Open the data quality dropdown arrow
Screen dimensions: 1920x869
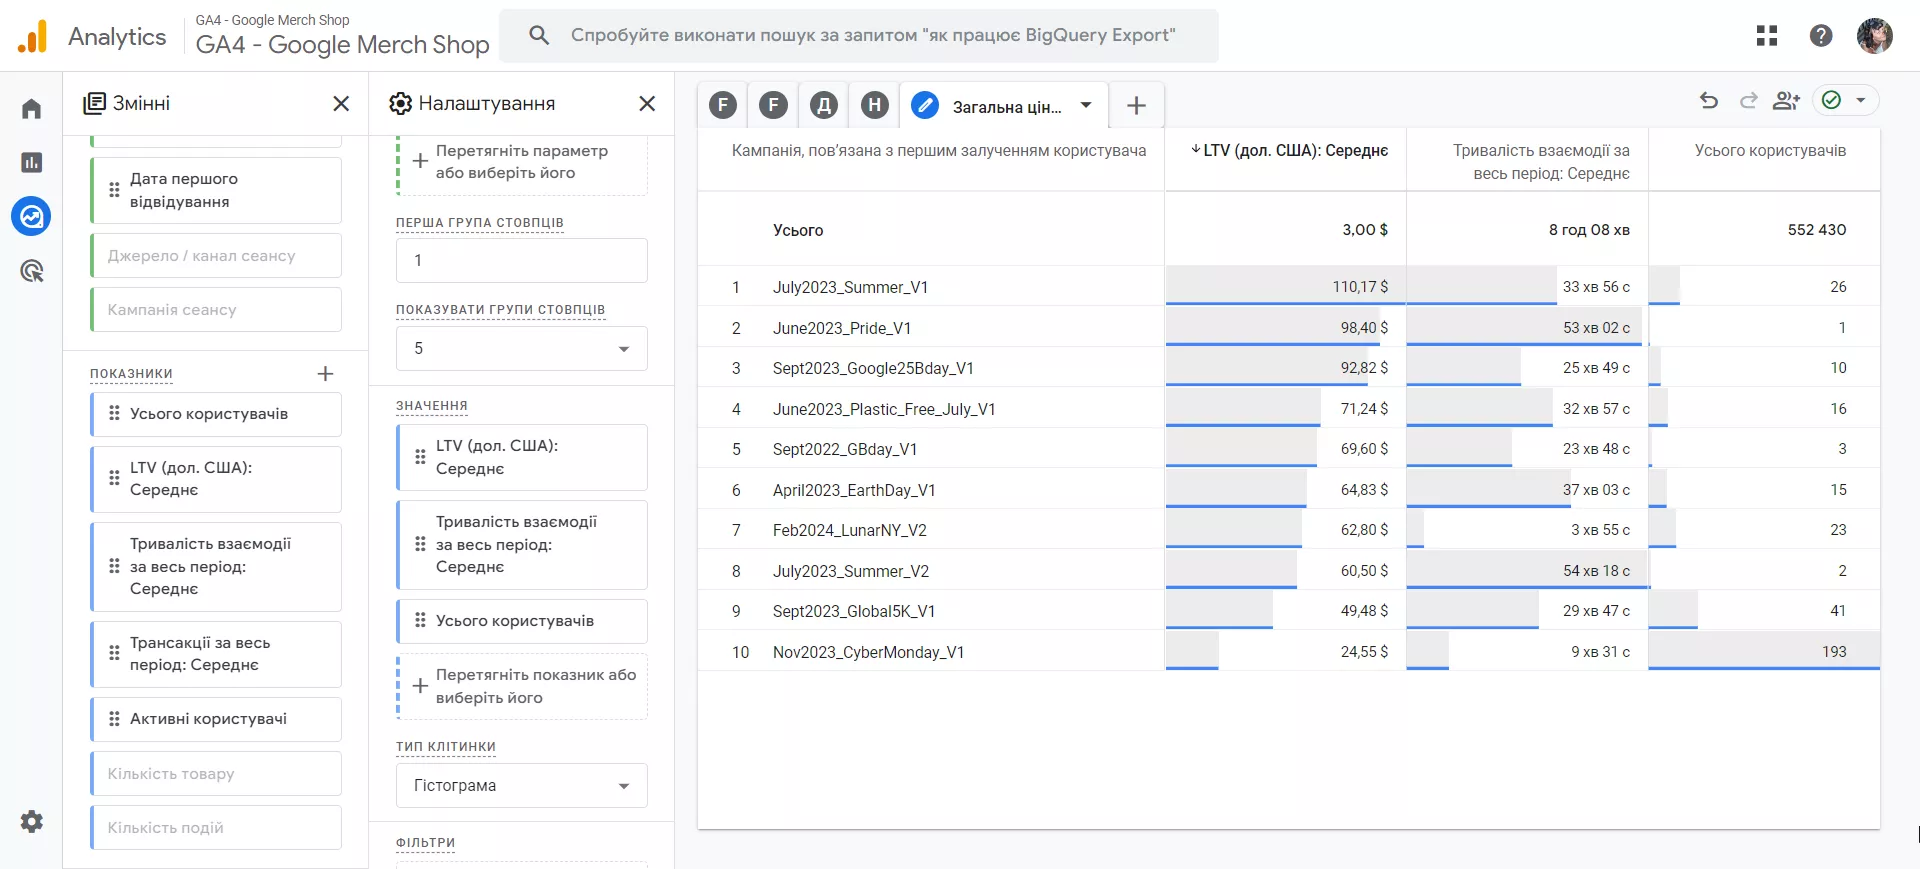(x=1861, y=100)
